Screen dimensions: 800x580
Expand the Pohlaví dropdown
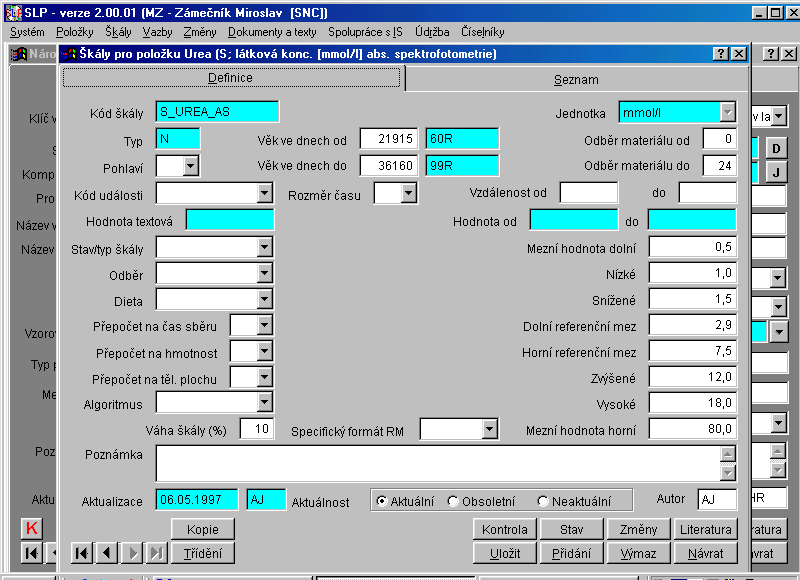pos(190,166)
